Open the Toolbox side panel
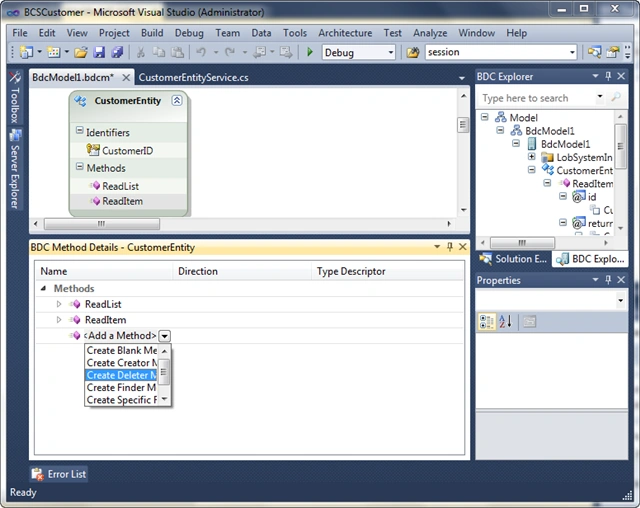This screenshot has width=640, height=508. [x=15, y=98]
